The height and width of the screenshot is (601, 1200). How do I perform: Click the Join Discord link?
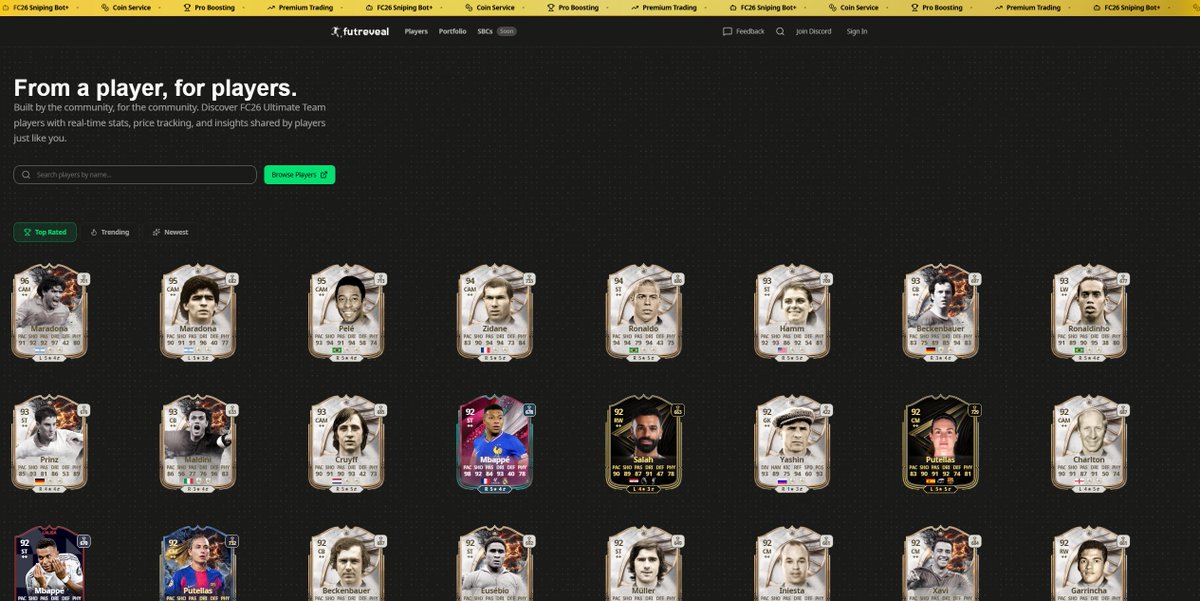click(813, 31)
